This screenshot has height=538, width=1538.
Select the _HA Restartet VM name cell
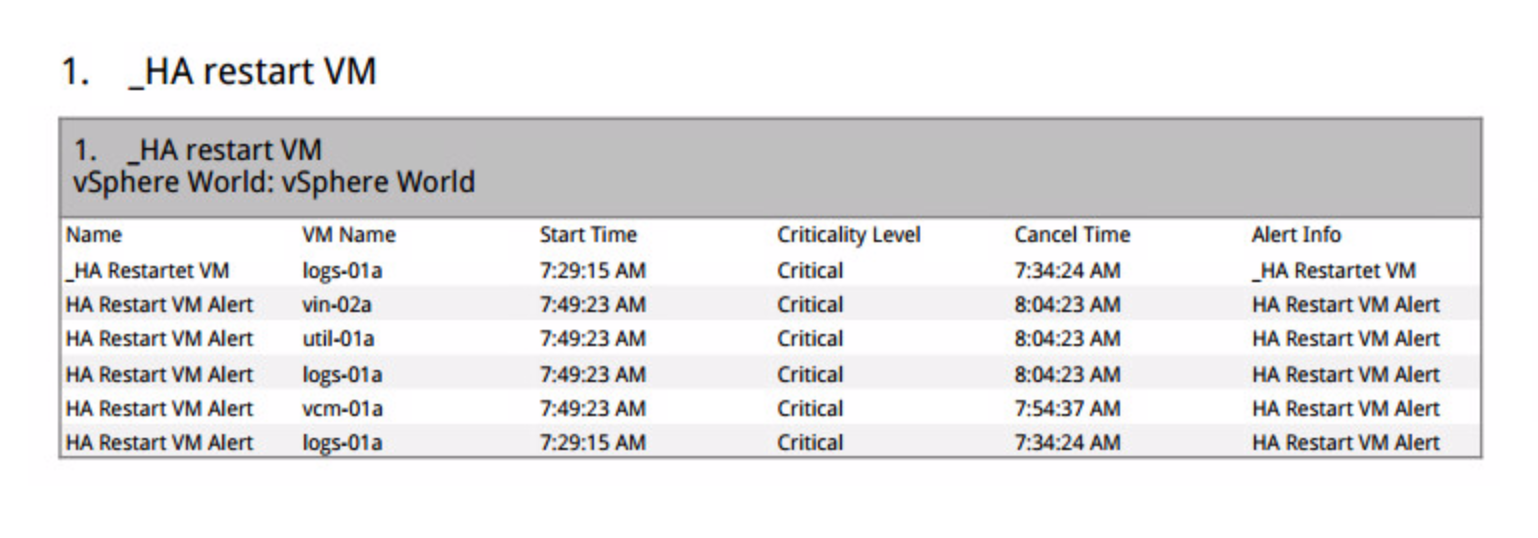pyautogui.click(x=147, y=271)
